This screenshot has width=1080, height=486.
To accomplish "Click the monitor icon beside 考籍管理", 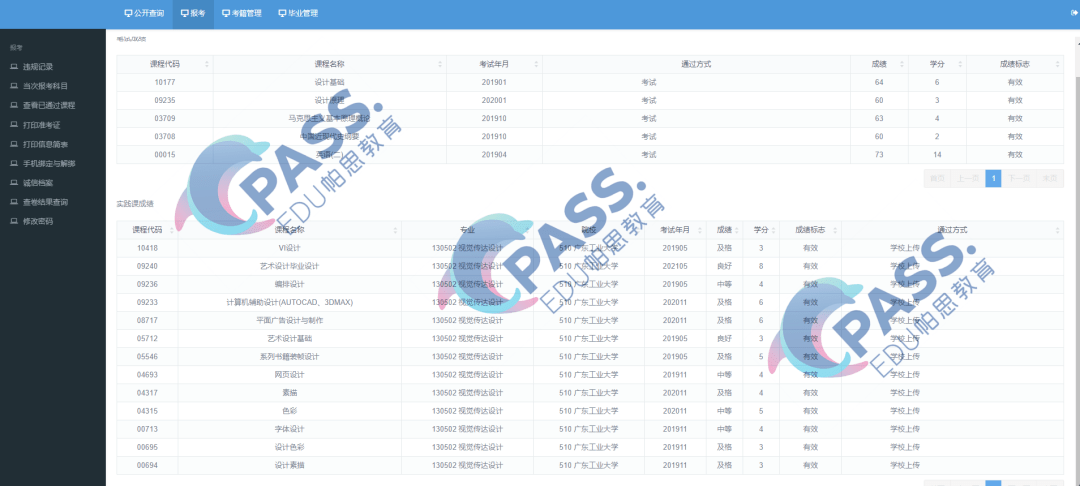I will pyautogui.click(x=226, y=14).
